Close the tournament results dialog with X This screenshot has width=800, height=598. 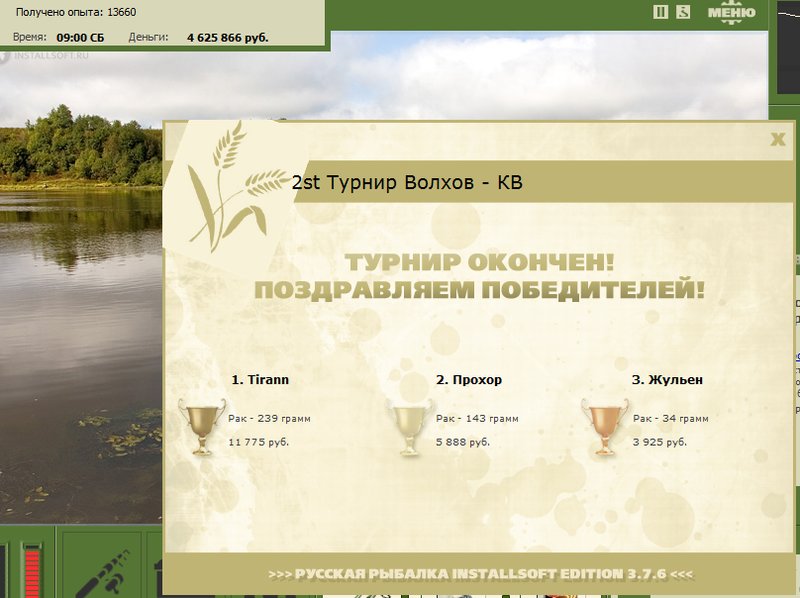coord(778,139)
